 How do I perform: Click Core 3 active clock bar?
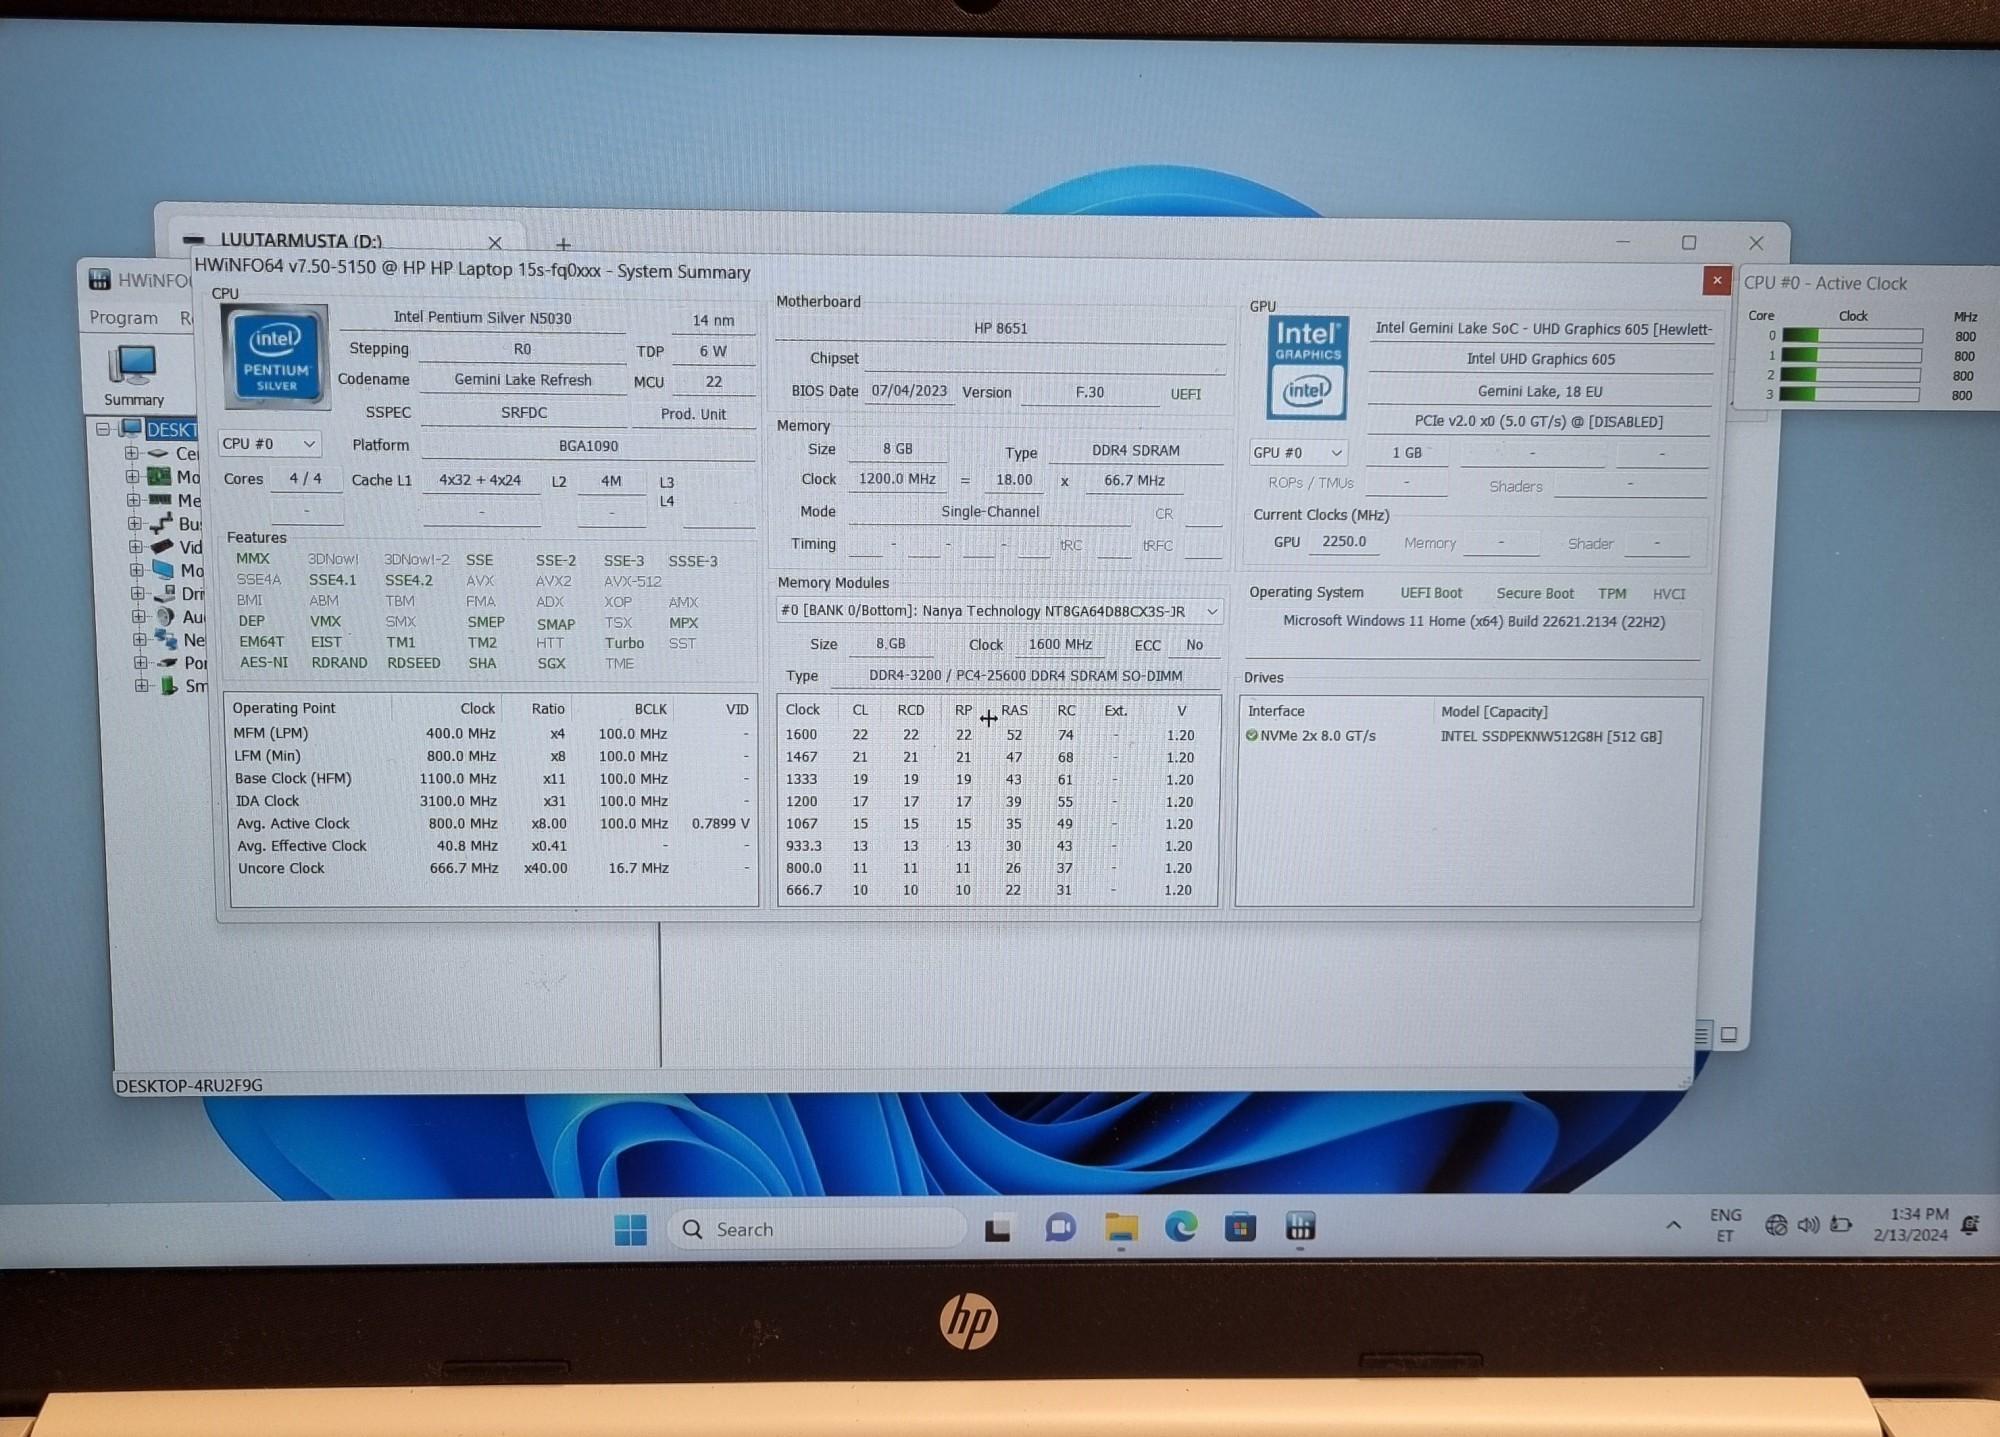(1850, 394)
